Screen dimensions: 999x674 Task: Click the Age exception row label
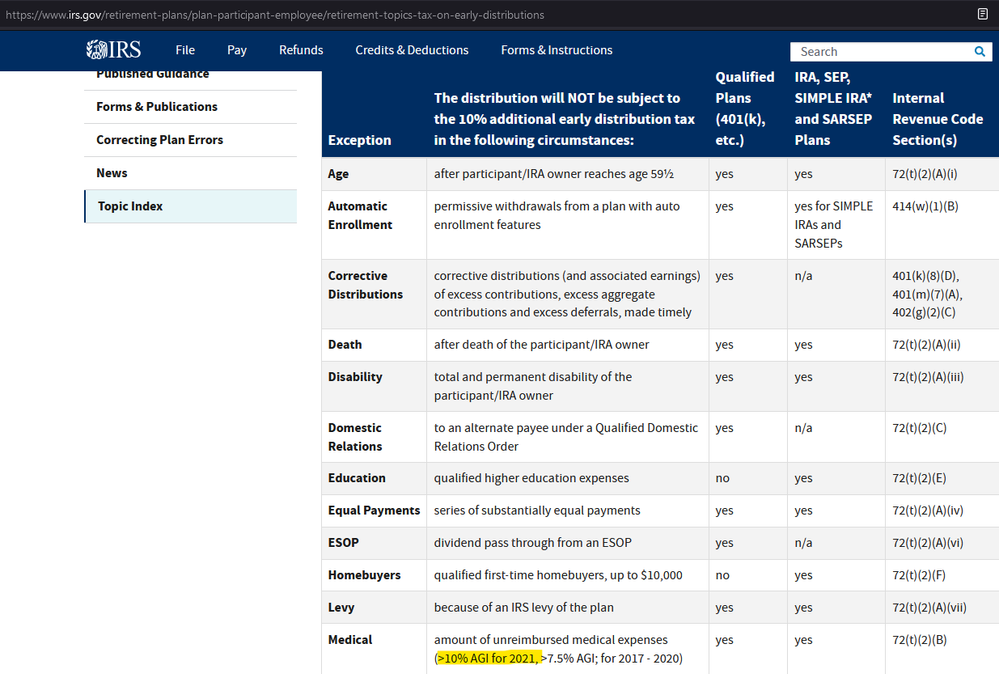click(338, 174)
